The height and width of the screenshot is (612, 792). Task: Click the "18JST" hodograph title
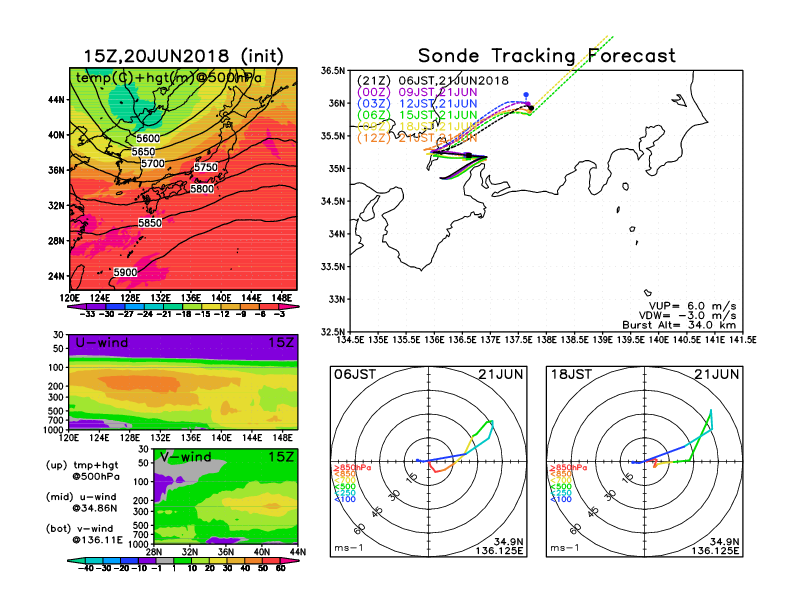tap(571, 375)
